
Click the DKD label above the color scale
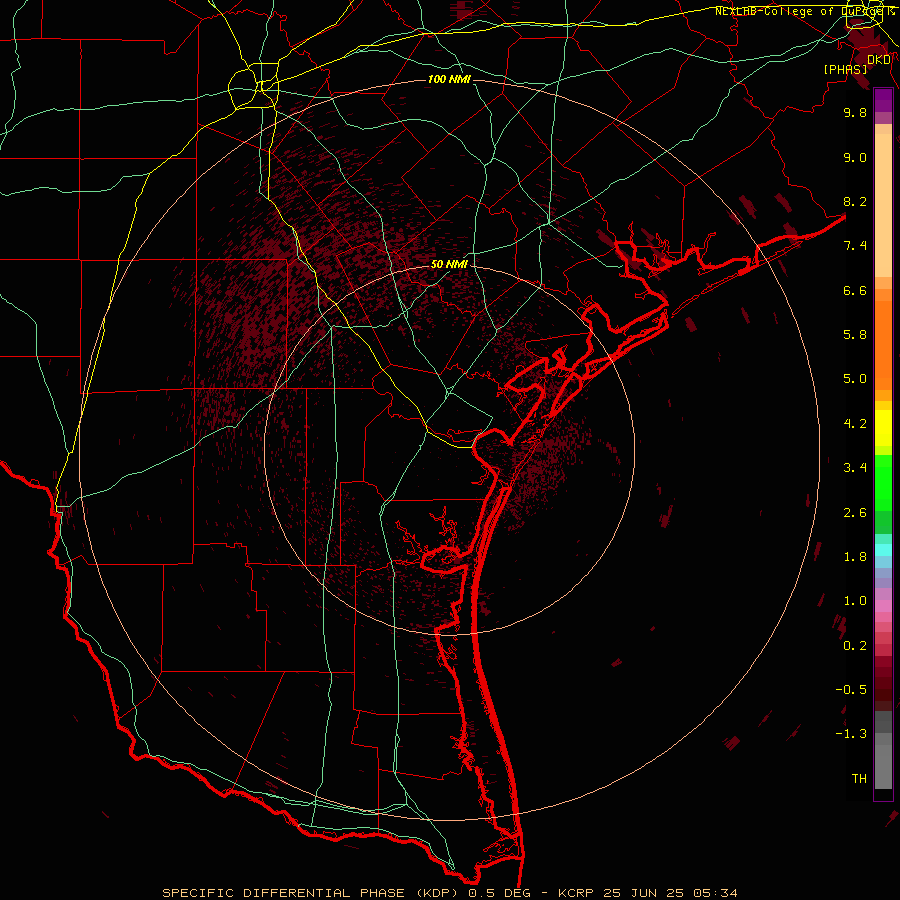[x=879, y=60]
